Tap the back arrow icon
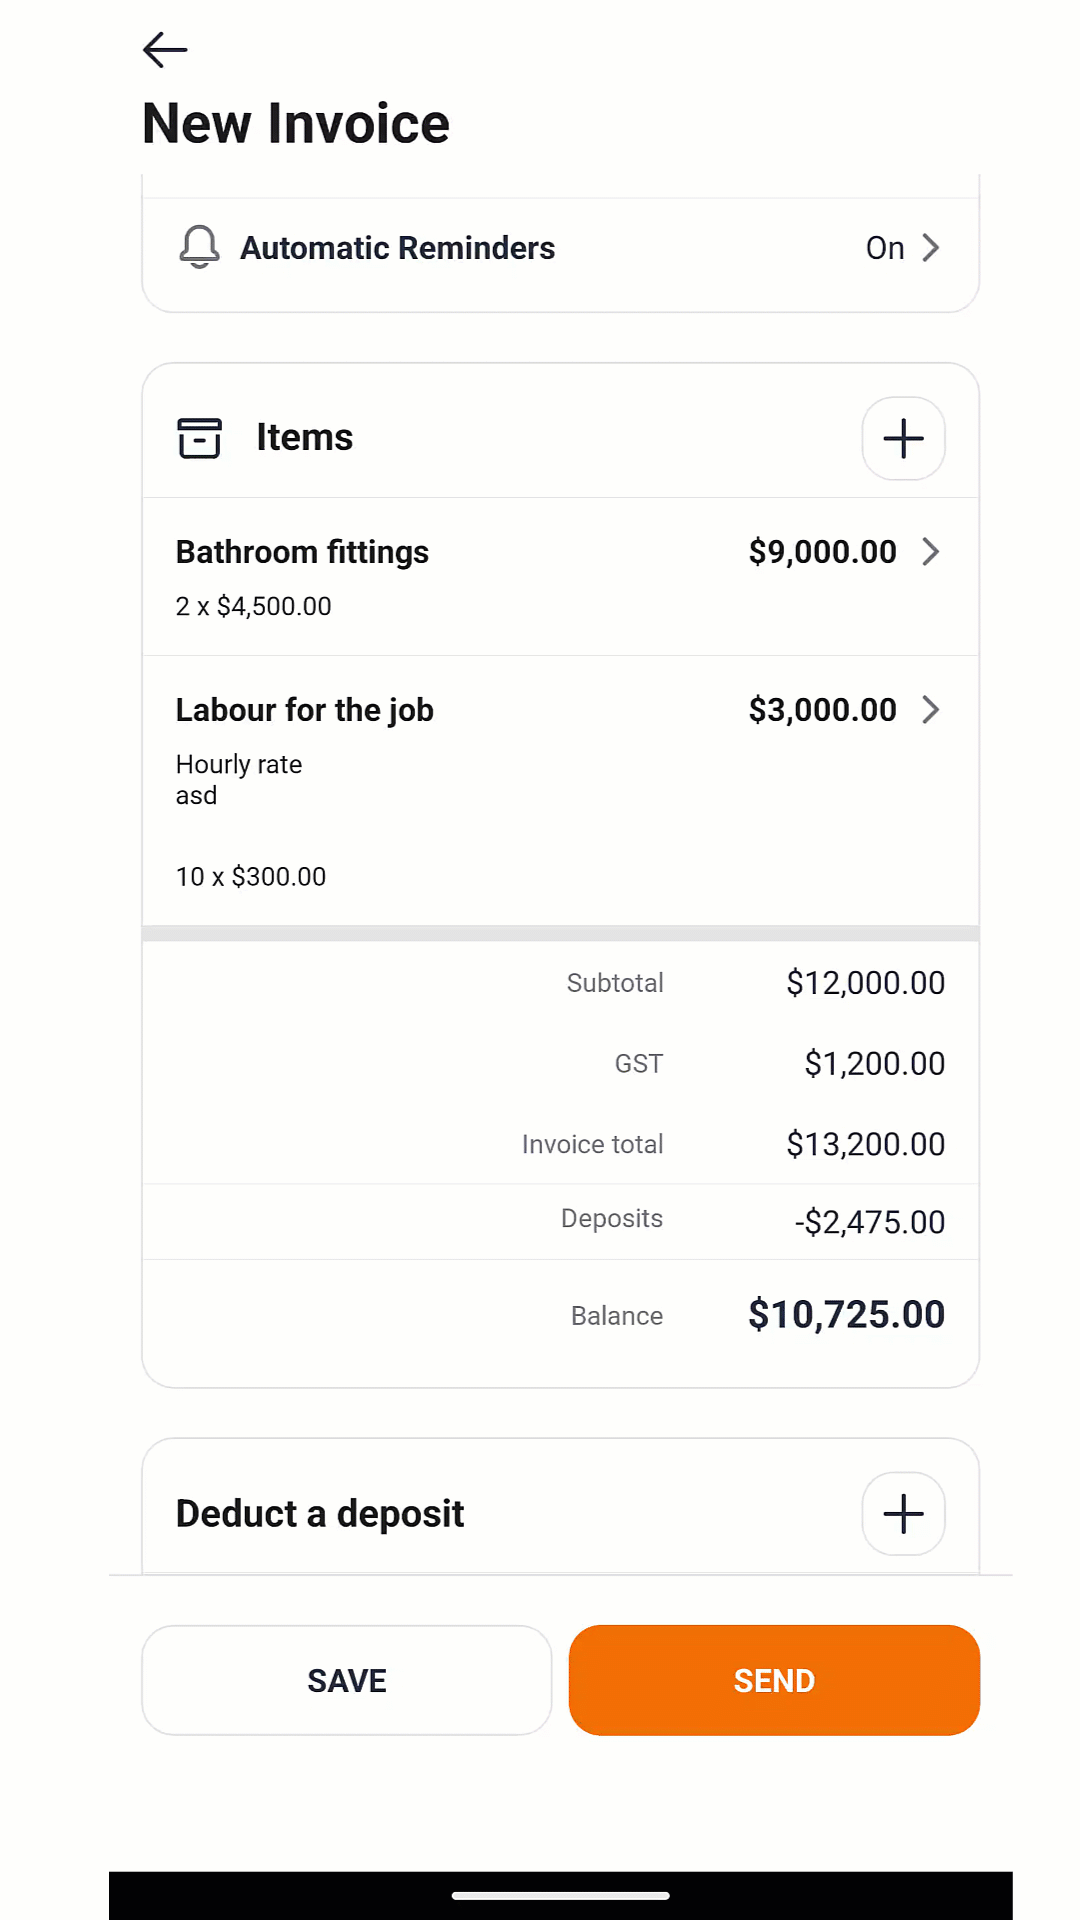This screenshot has width=1080, height=1920. pyautogui.click(x=165, y=49)
